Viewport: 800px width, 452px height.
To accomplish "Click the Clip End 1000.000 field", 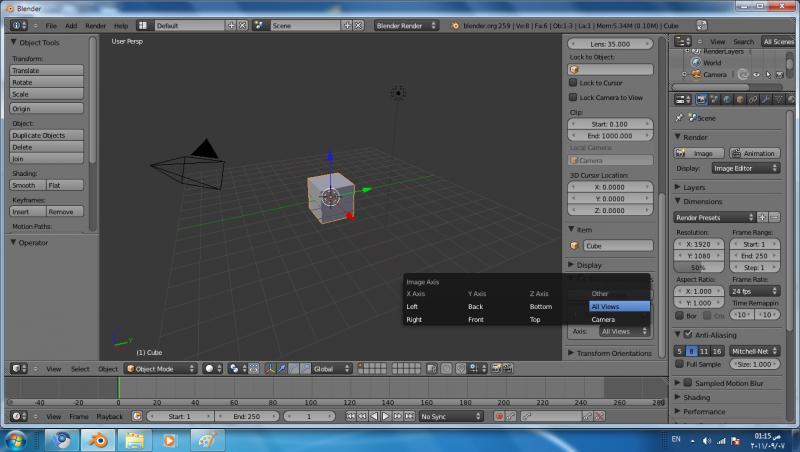I will click(x=610, y=136).
